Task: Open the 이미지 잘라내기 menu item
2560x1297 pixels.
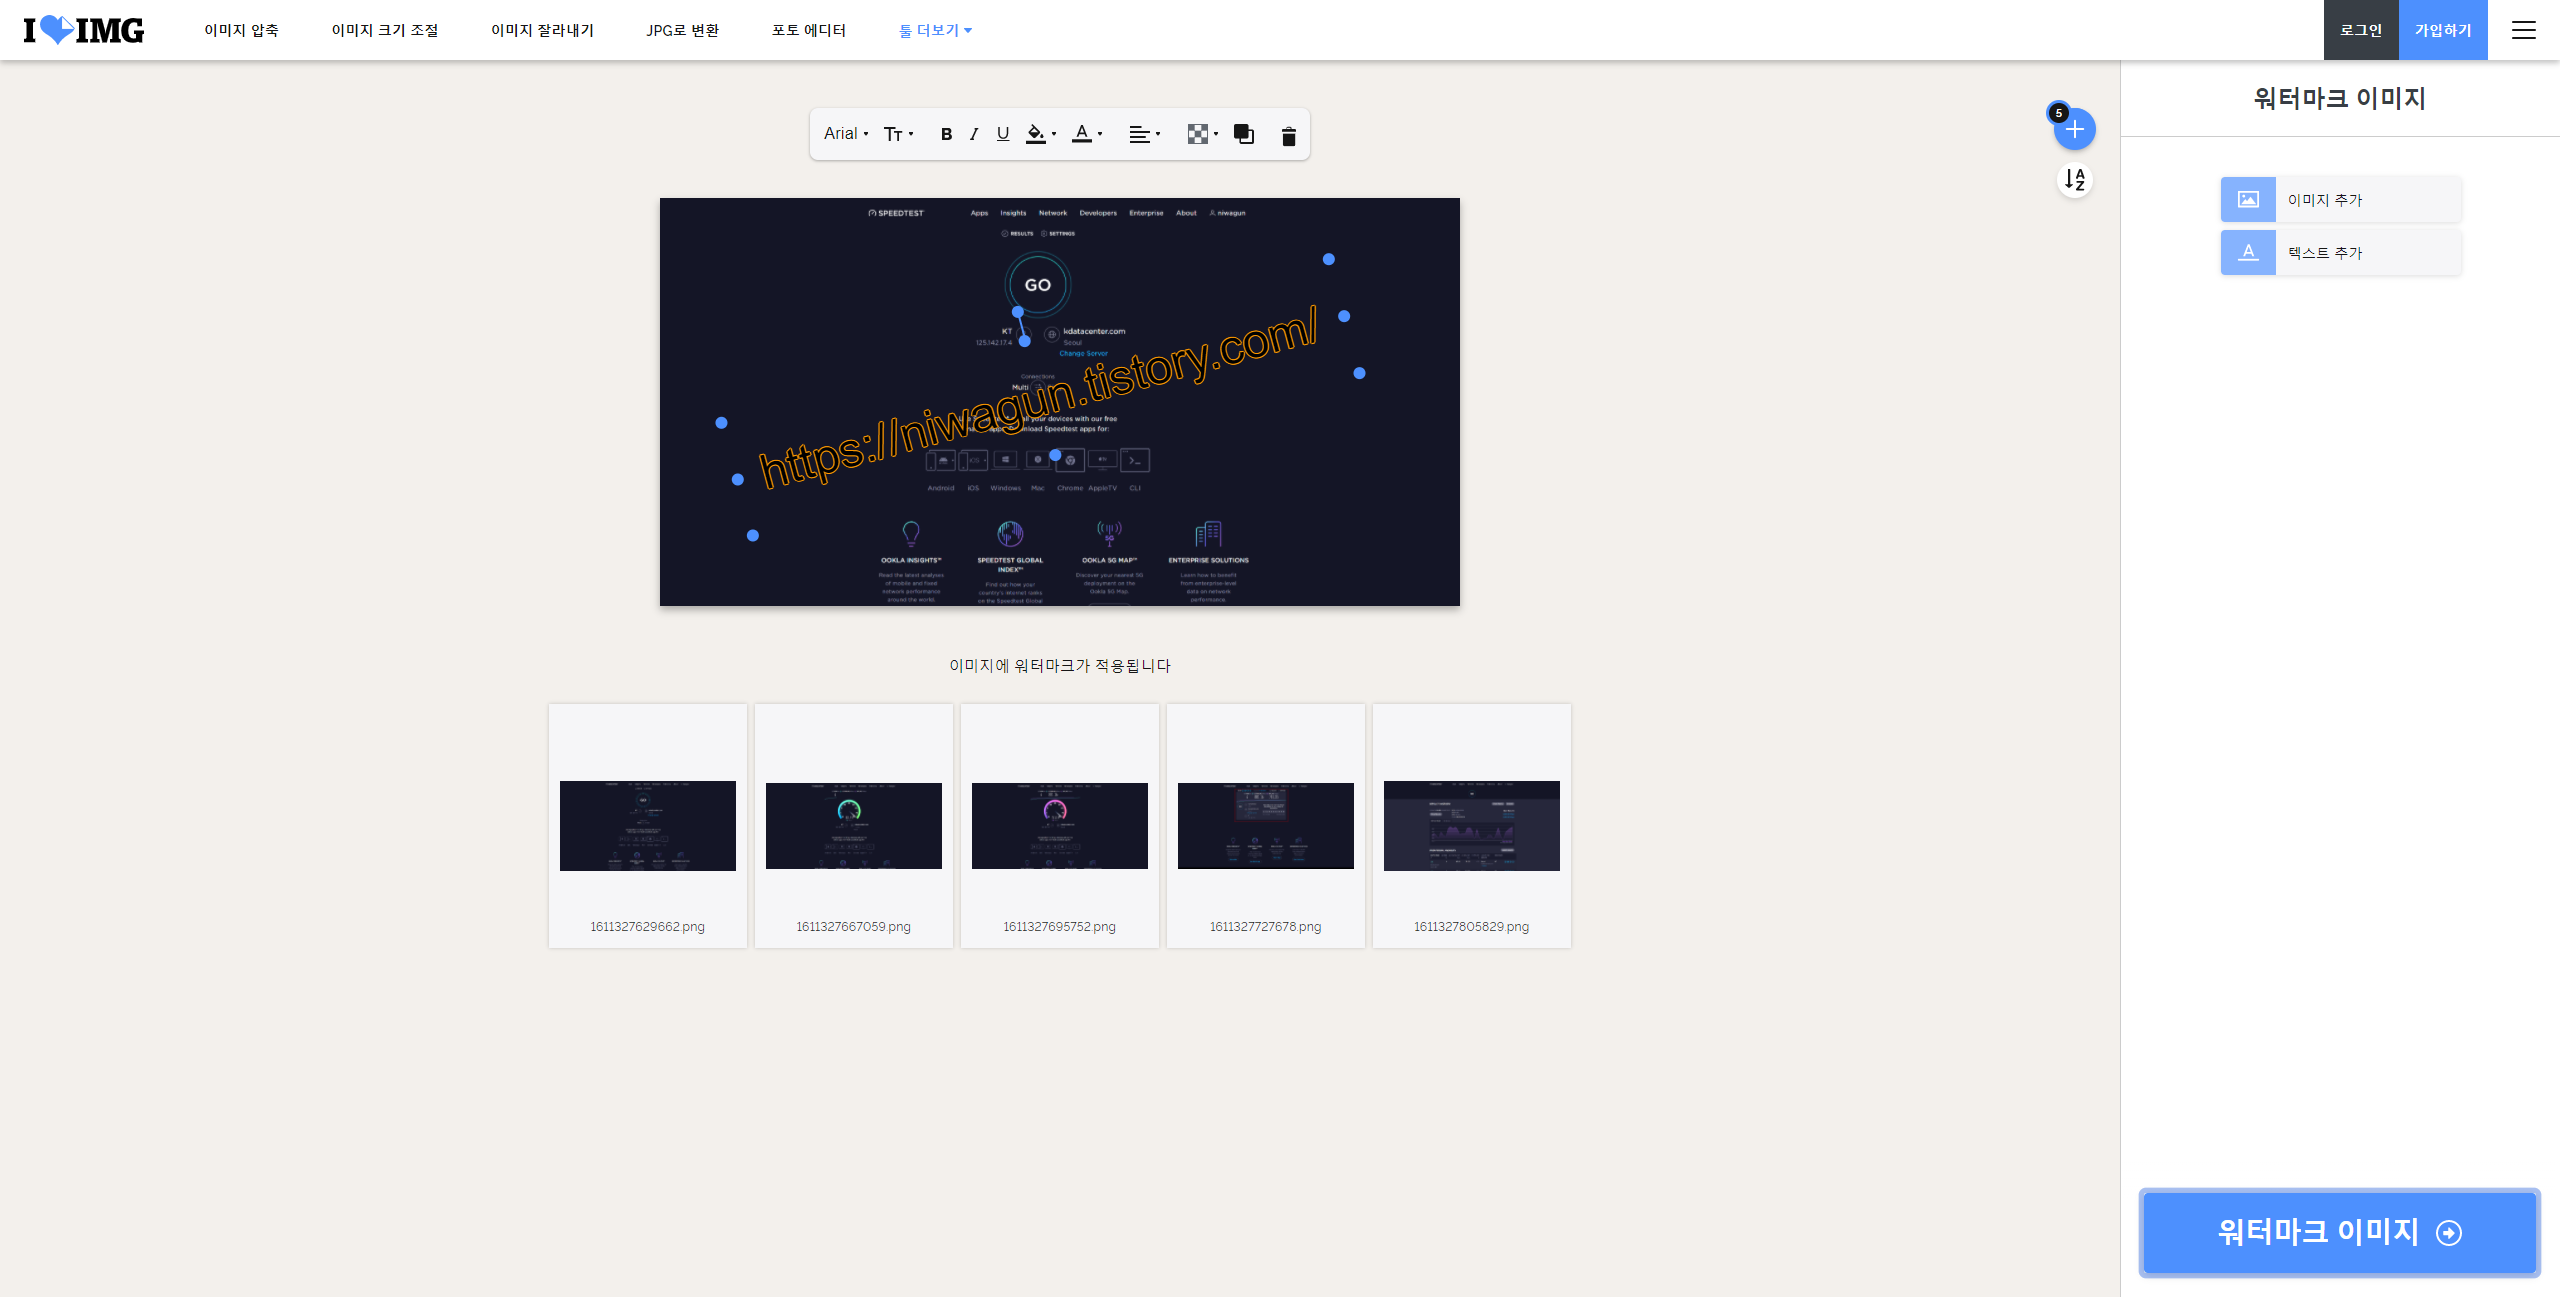Action: (542, 30)
